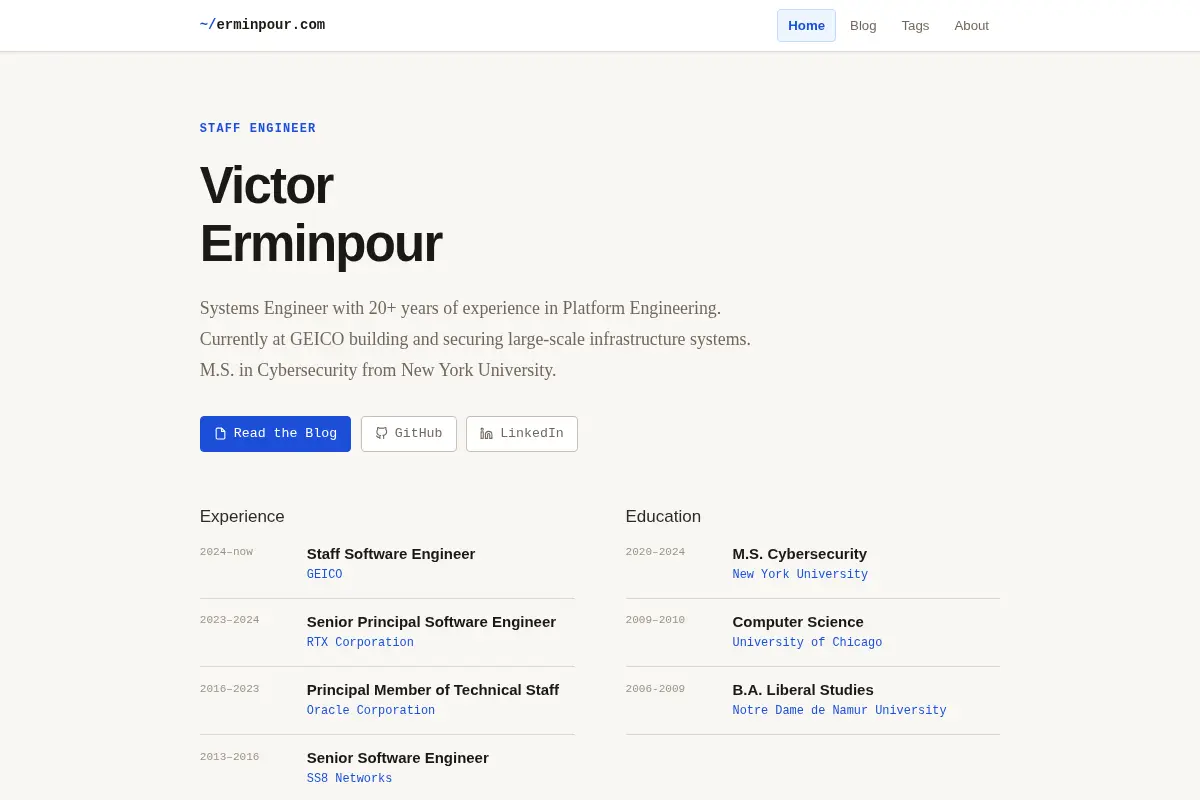This screenshot has height=800, width=1200.
Task: Click the Senior Software Engineer title
Action: pyautogui.click(x=398, y=758)
